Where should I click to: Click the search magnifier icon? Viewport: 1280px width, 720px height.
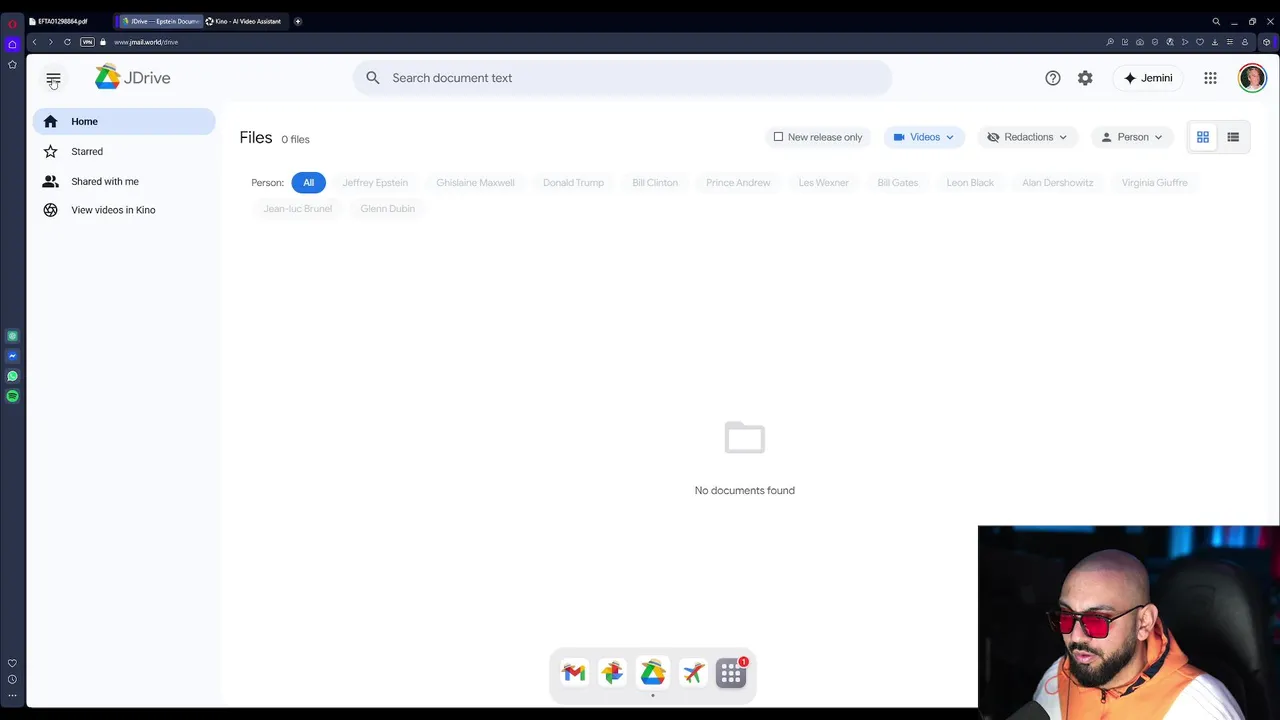373,78
